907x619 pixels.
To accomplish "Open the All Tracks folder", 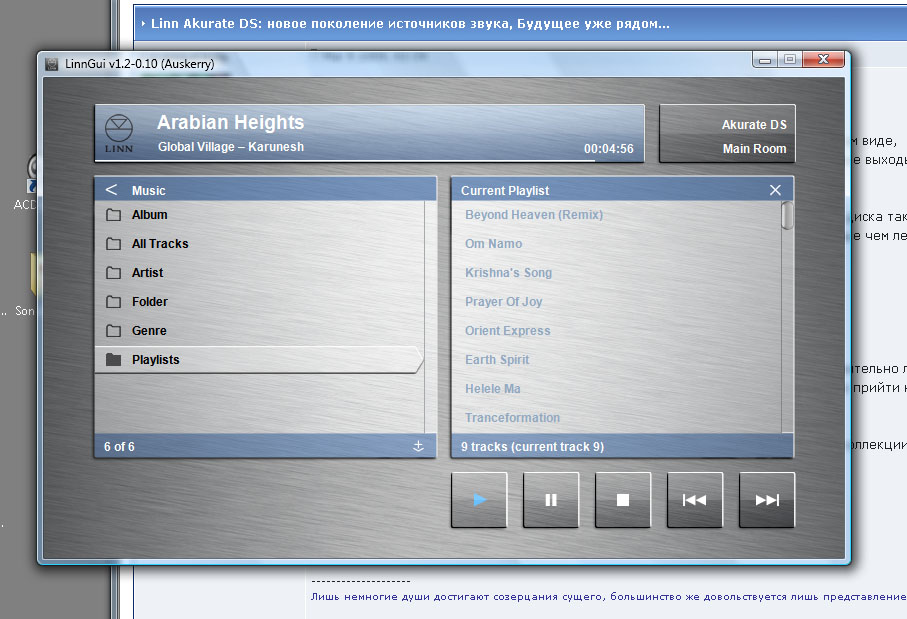I will (259, 244).
